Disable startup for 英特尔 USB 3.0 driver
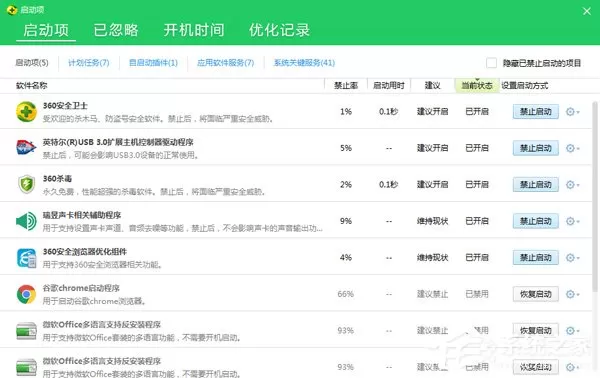The image size is (600, 378). [x=535, y=148]
